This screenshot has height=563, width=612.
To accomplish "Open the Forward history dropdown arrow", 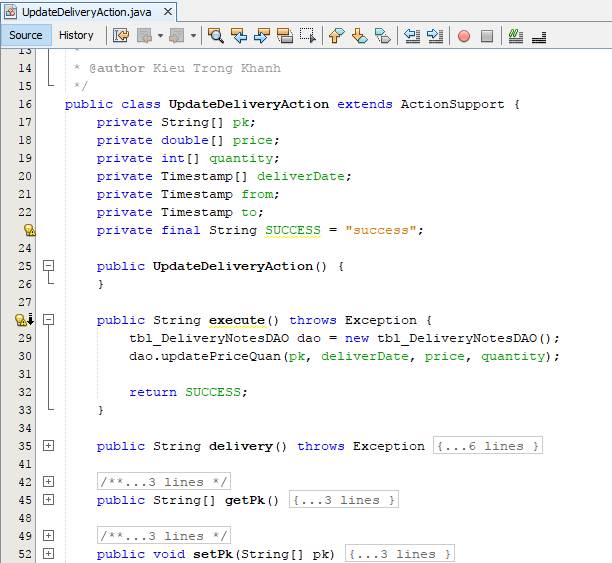I will pyautogui.click(x=193, y=36).
